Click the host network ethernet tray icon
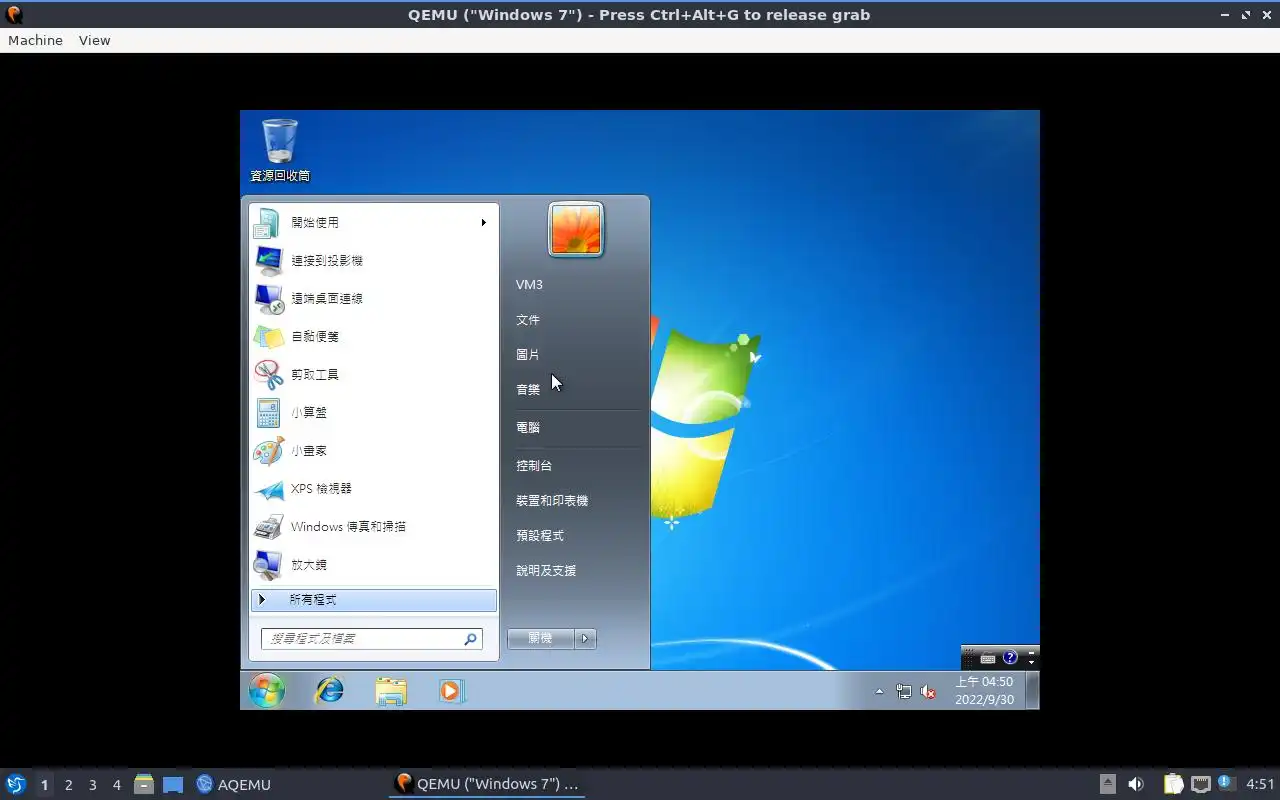Image resolution: width=1280 pixels, height=800 pixels. [1201, 784]
